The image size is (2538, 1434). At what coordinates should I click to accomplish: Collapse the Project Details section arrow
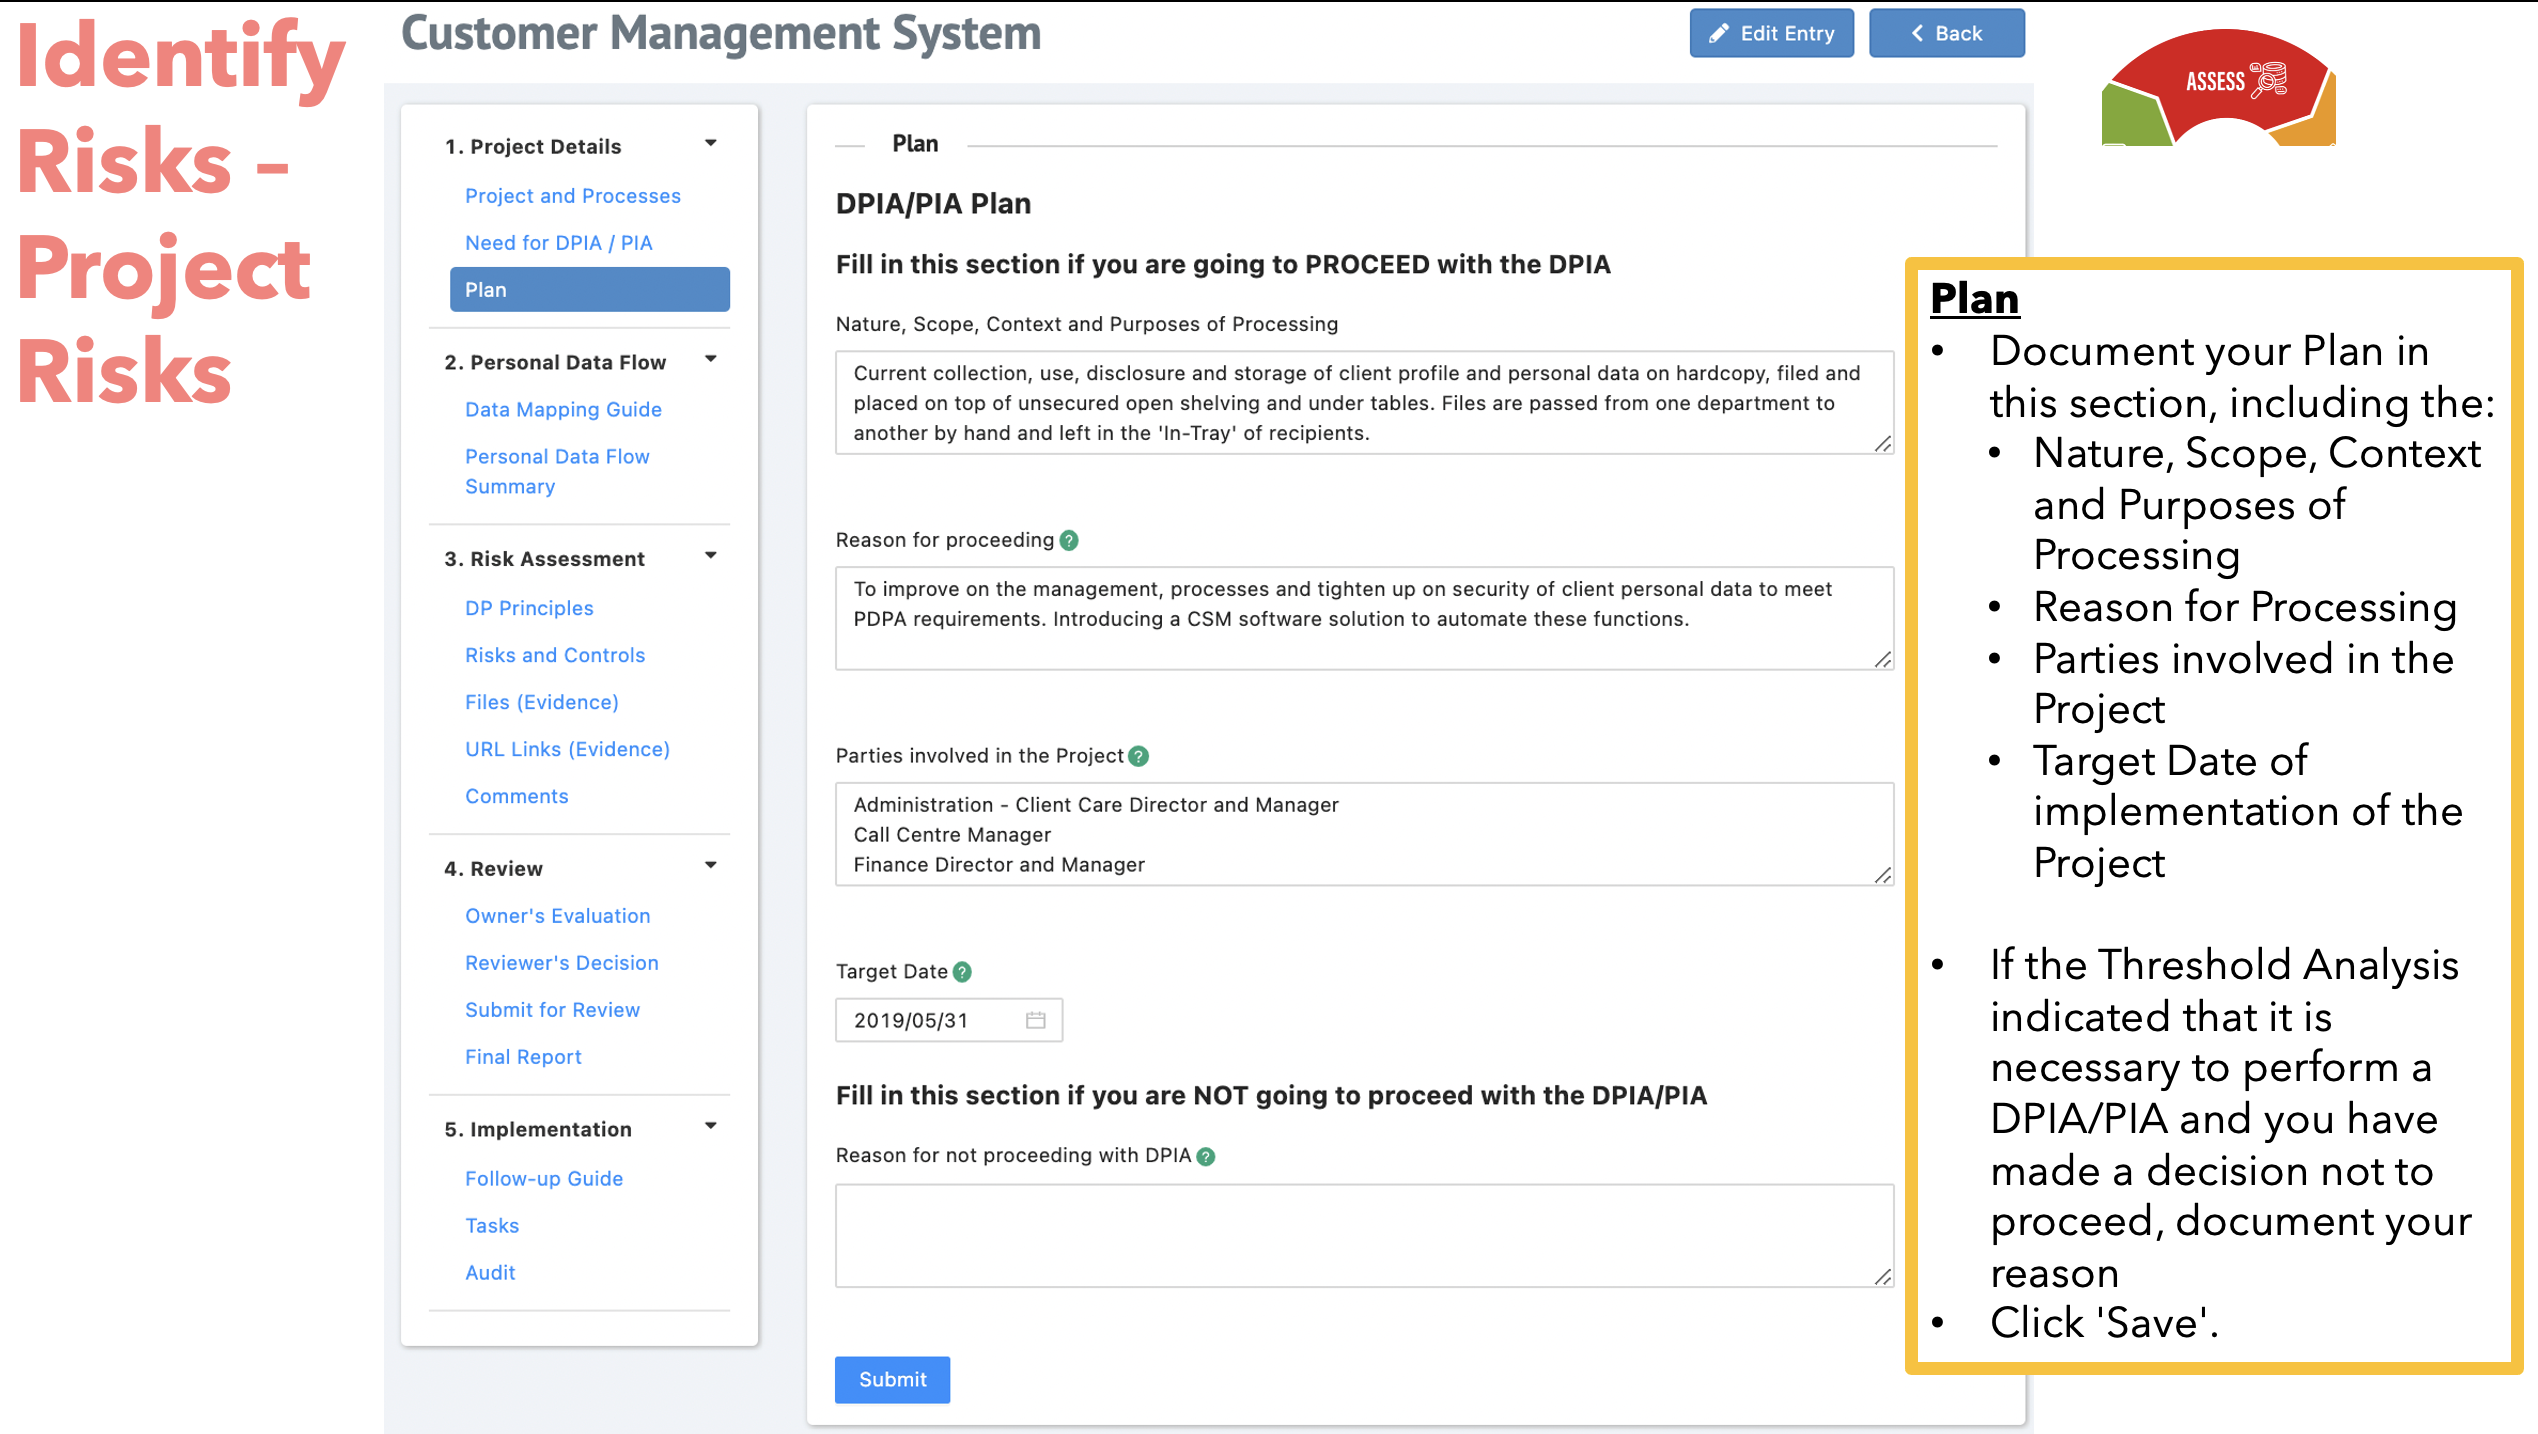click(x=710, y=143)
